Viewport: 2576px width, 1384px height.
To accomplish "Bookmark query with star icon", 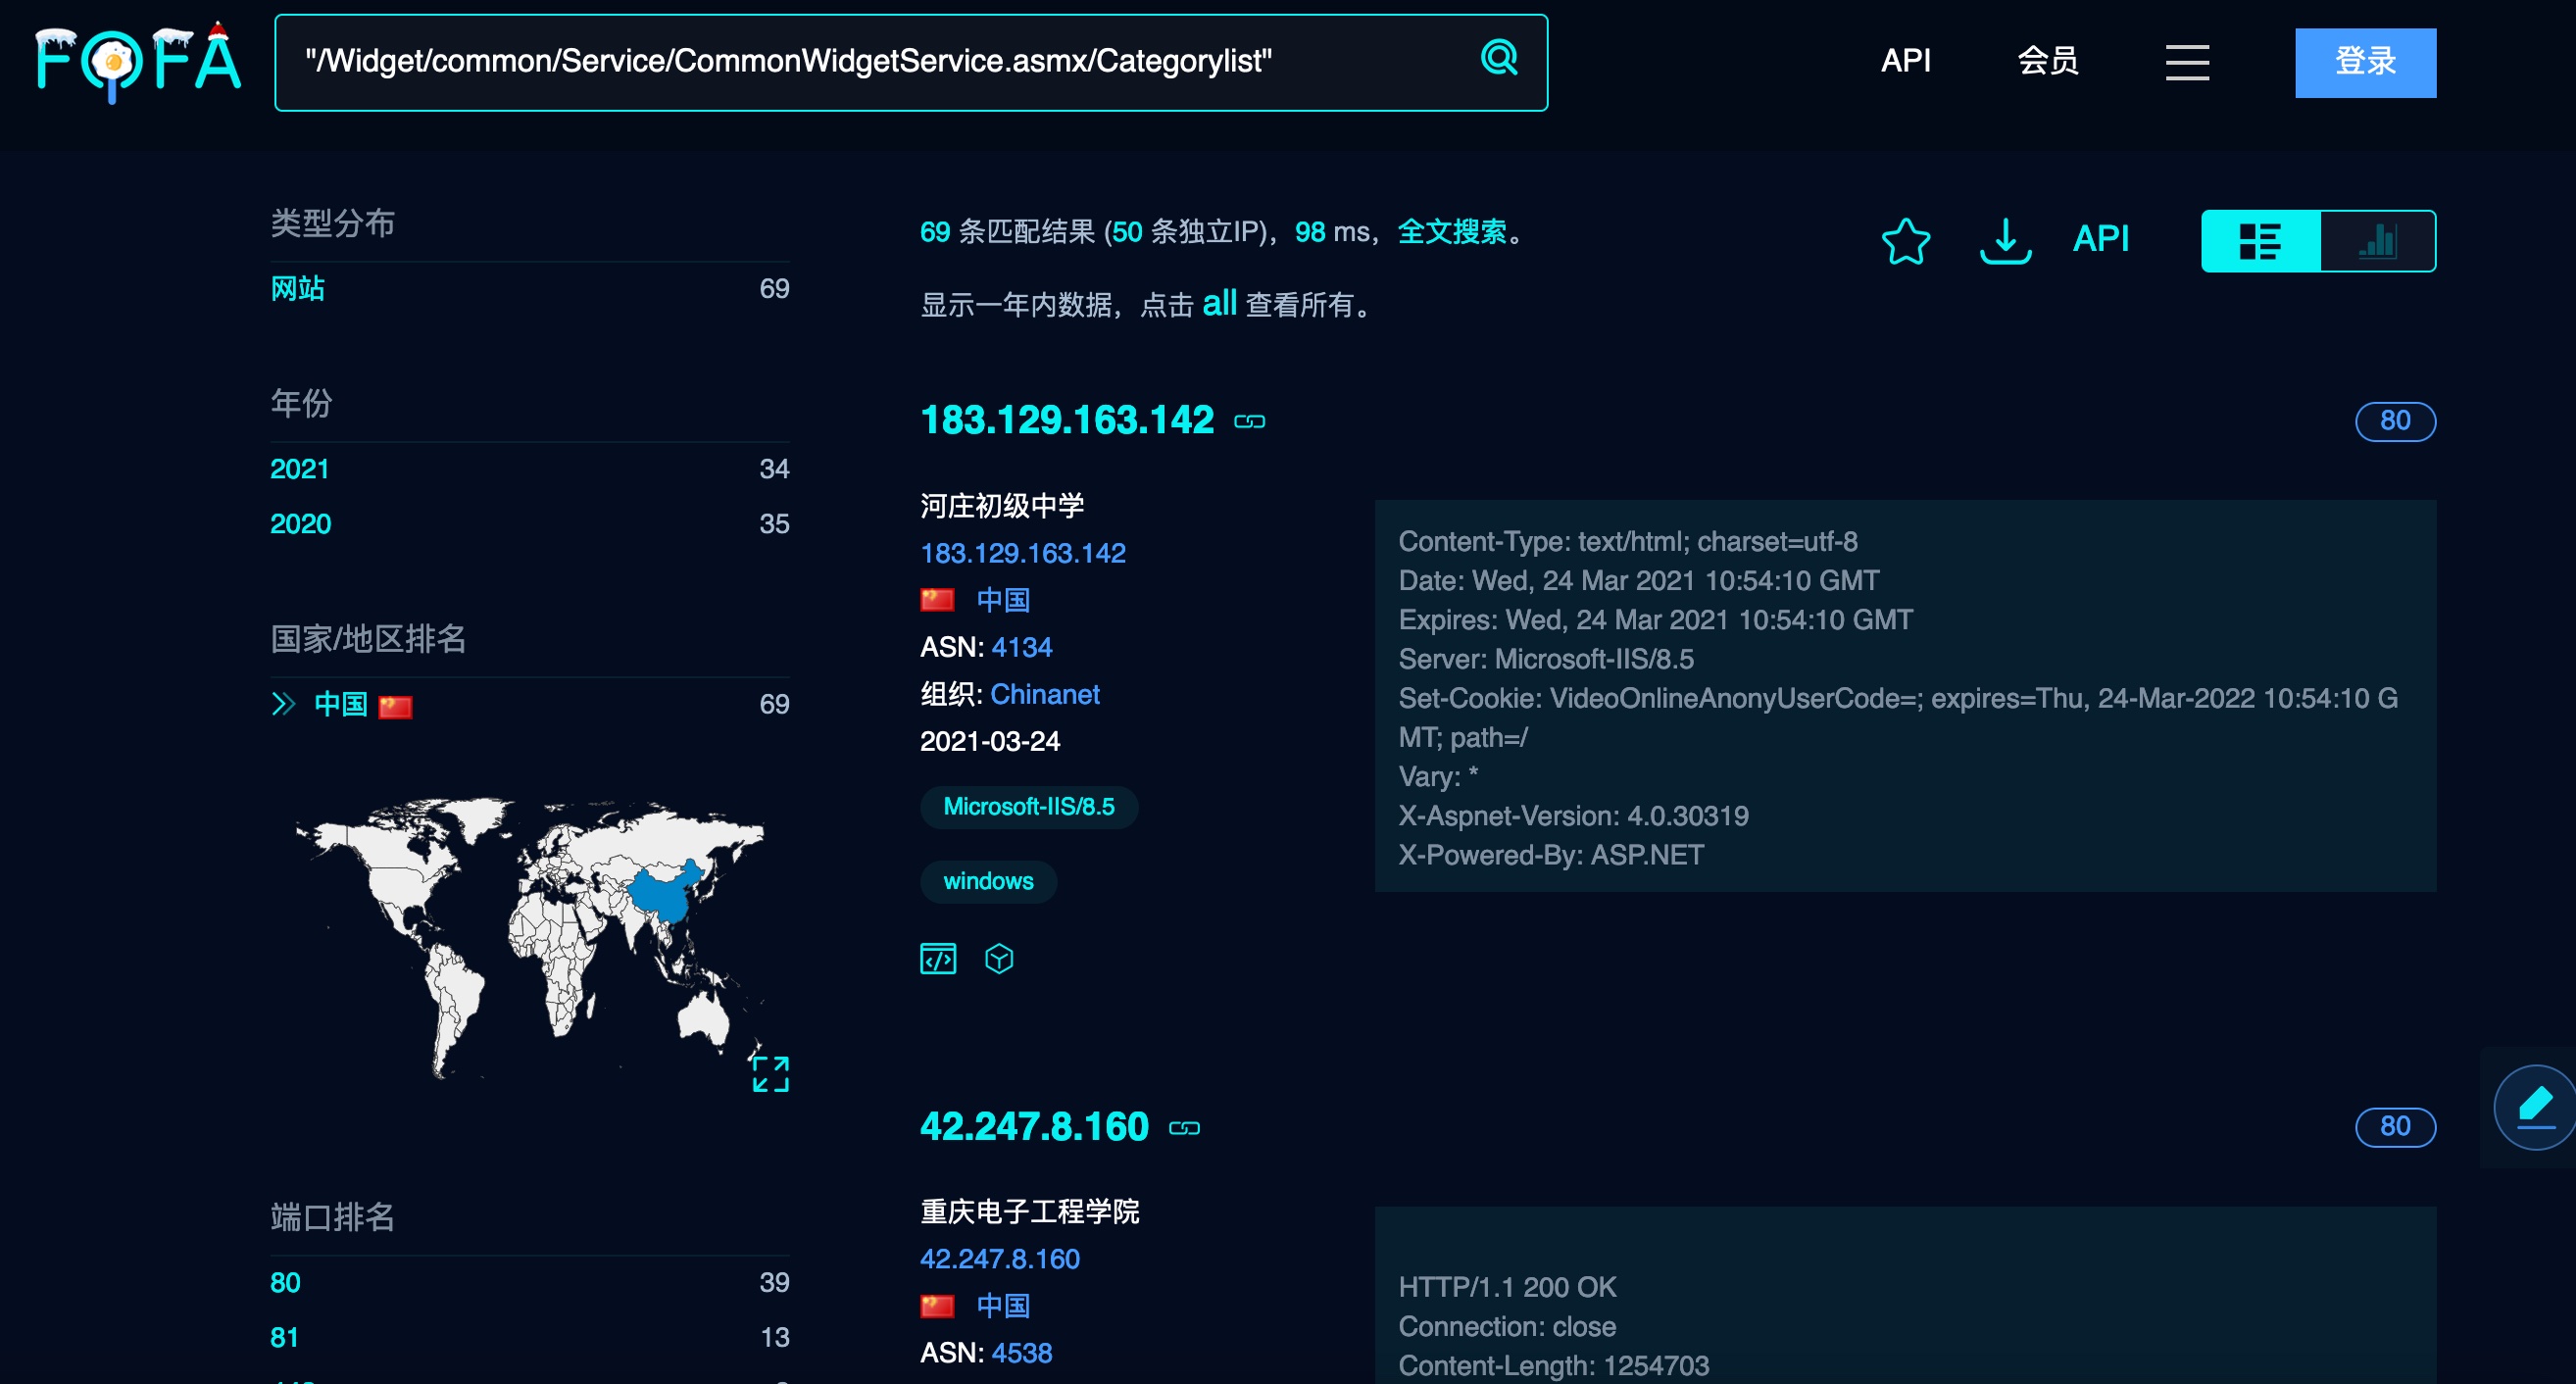I will coord(1905,240).
